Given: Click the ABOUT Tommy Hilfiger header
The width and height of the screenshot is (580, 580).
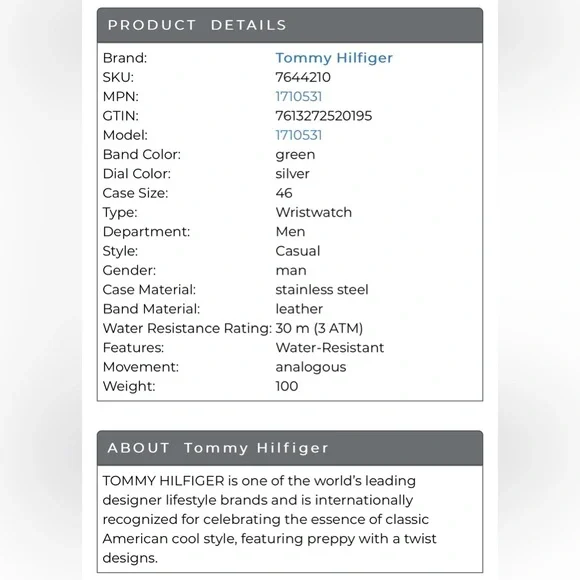Looking at the screenshot, I should coord(290,448).
